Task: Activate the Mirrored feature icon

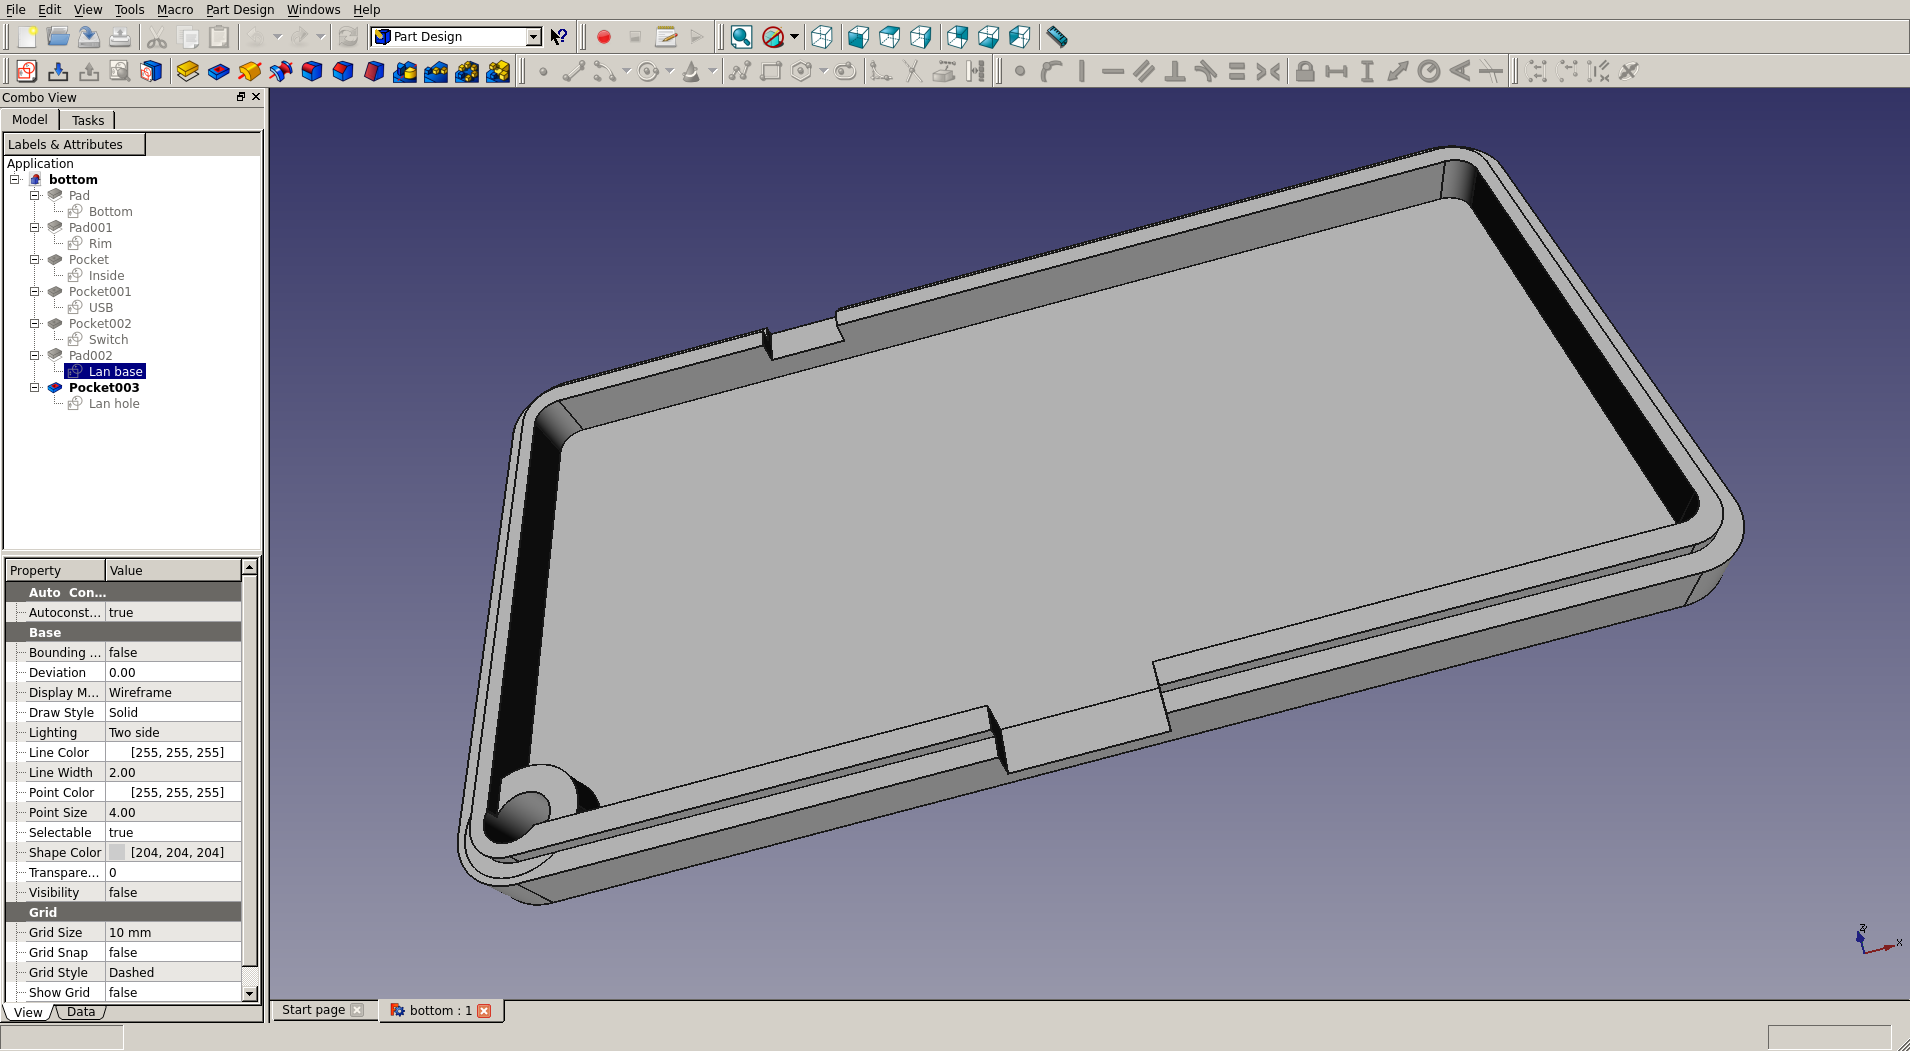Action: [405, 71]
